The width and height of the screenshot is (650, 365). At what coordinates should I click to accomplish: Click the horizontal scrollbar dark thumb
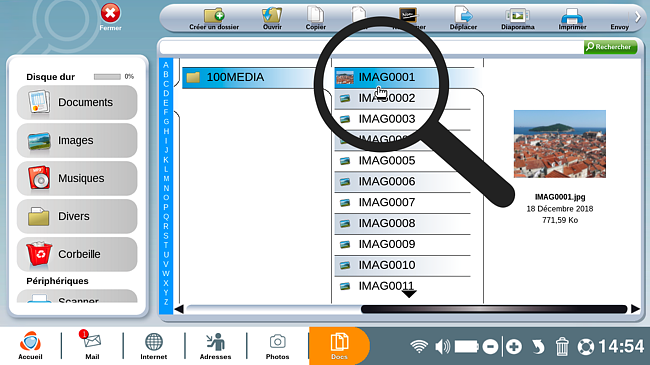pyautogui.click(x=494, y=309)
